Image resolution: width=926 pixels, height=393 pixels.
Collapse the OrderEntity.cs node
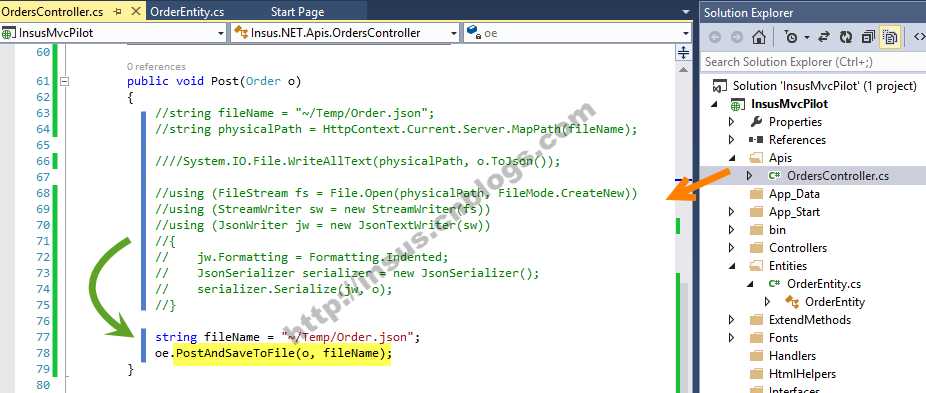[x=750, y=284]
